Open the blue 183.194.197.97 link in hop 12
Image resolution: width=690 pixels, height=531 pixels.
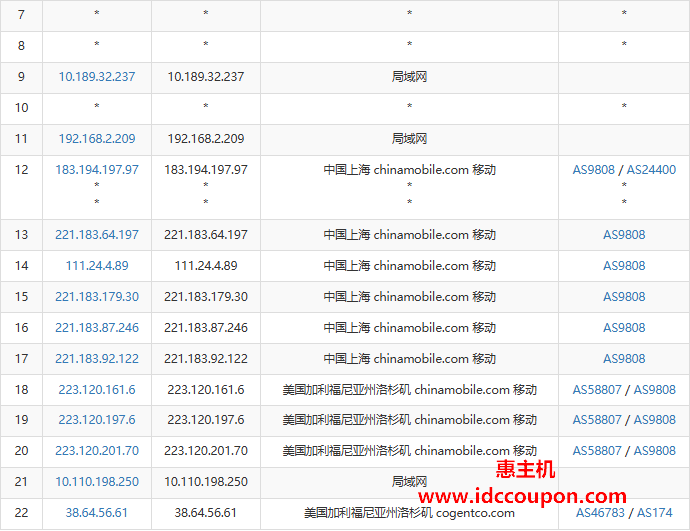click(97, 170)
